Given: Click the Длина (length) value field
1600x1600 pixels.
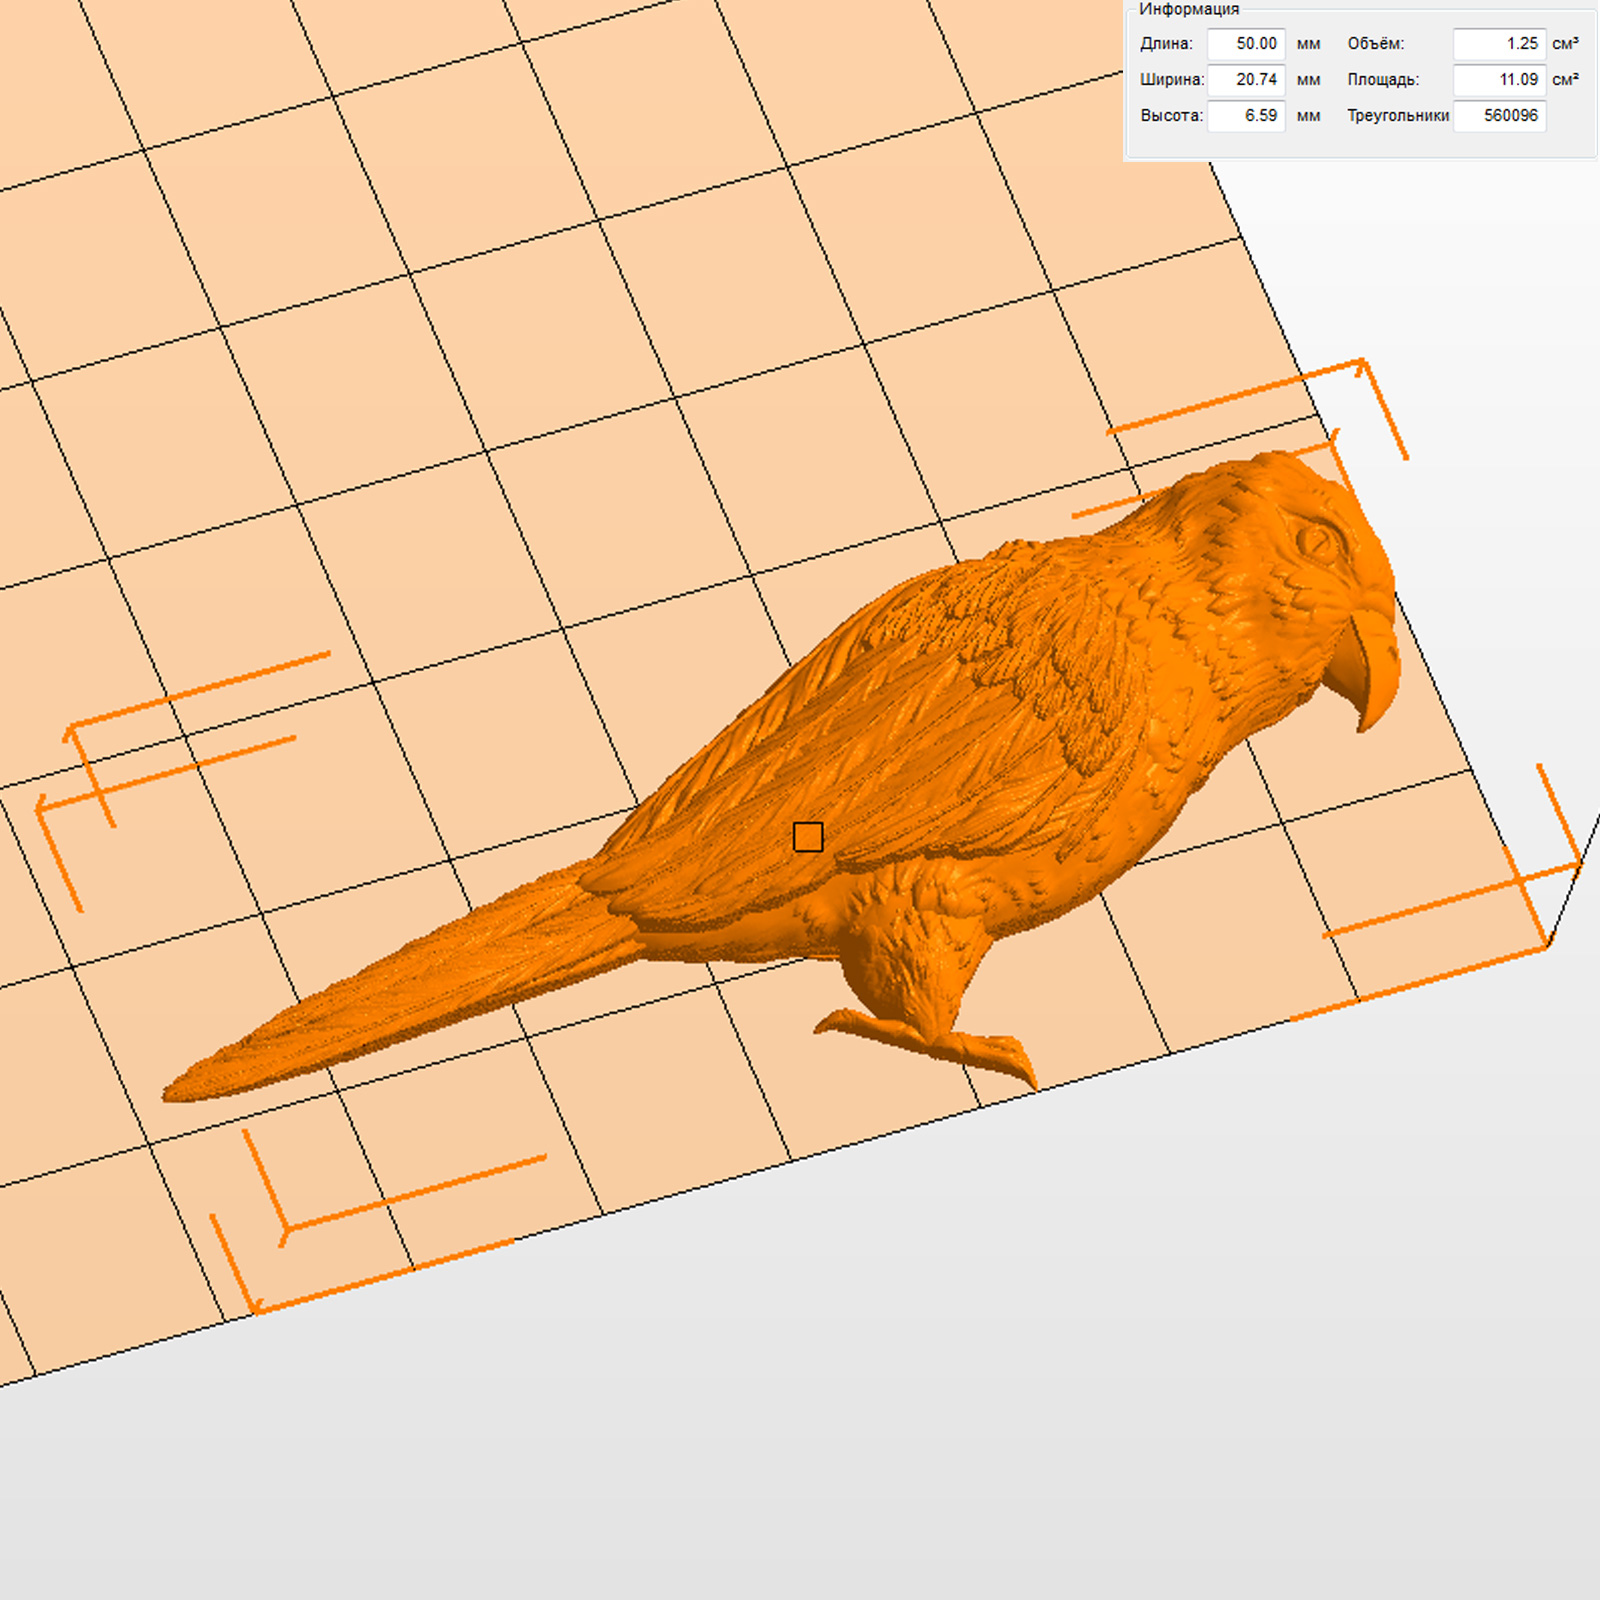Looking at the screenshot, I should 1245,44.
